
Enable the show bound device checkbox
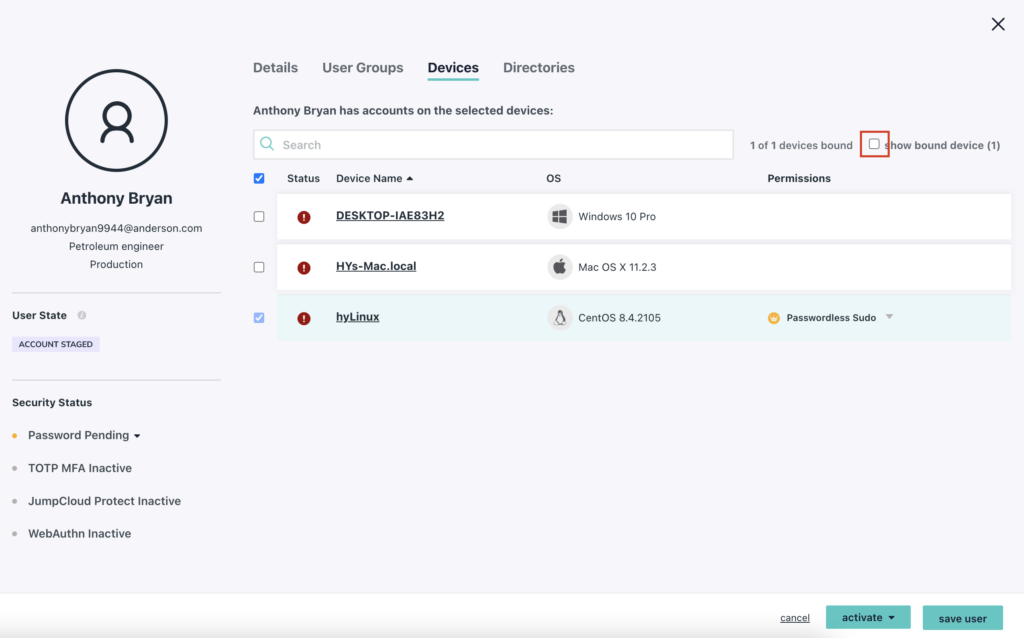[874, 144]
